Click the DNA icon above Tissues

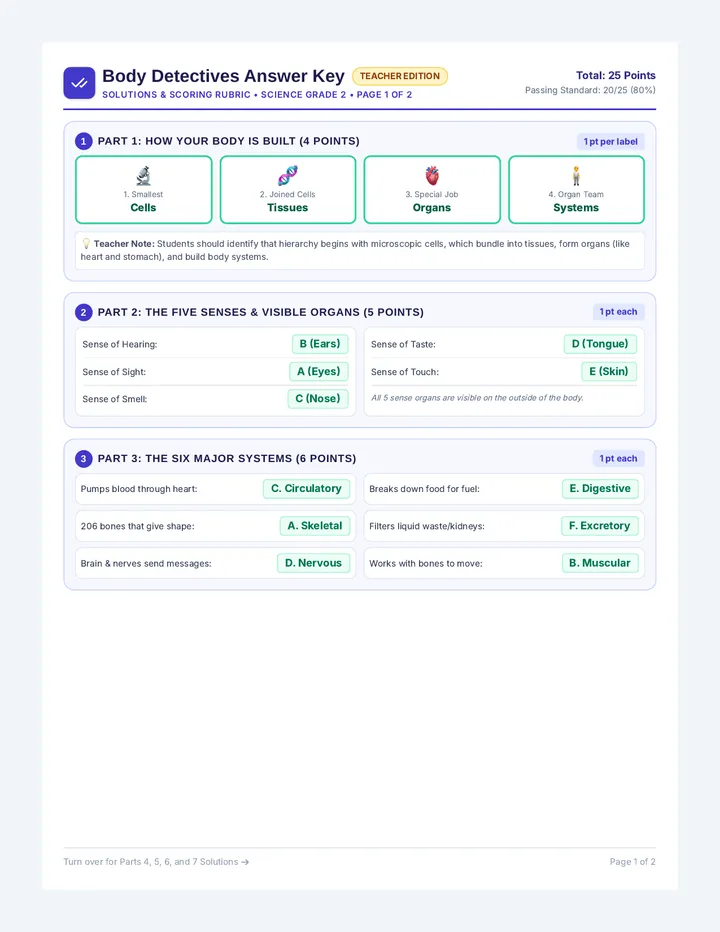click(288, 176)
